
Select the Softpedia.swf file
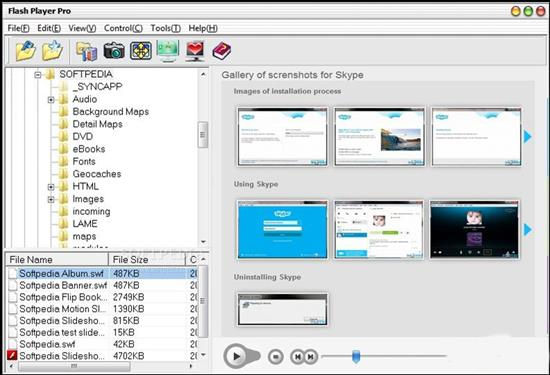tap(47, 344)
